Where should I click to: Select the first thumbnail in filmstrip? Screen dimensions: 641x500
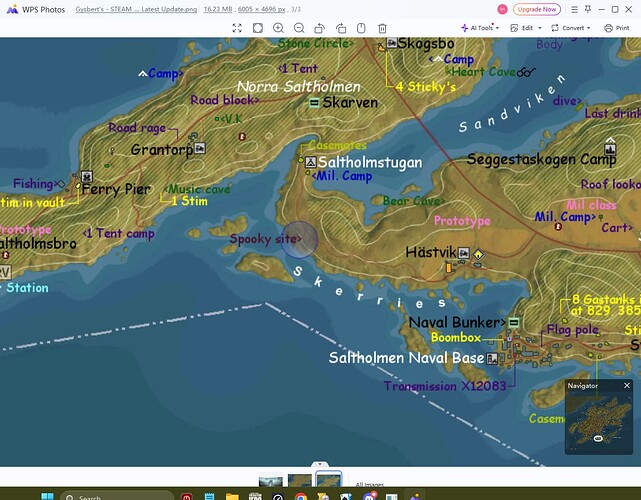[x=270, y=481]
